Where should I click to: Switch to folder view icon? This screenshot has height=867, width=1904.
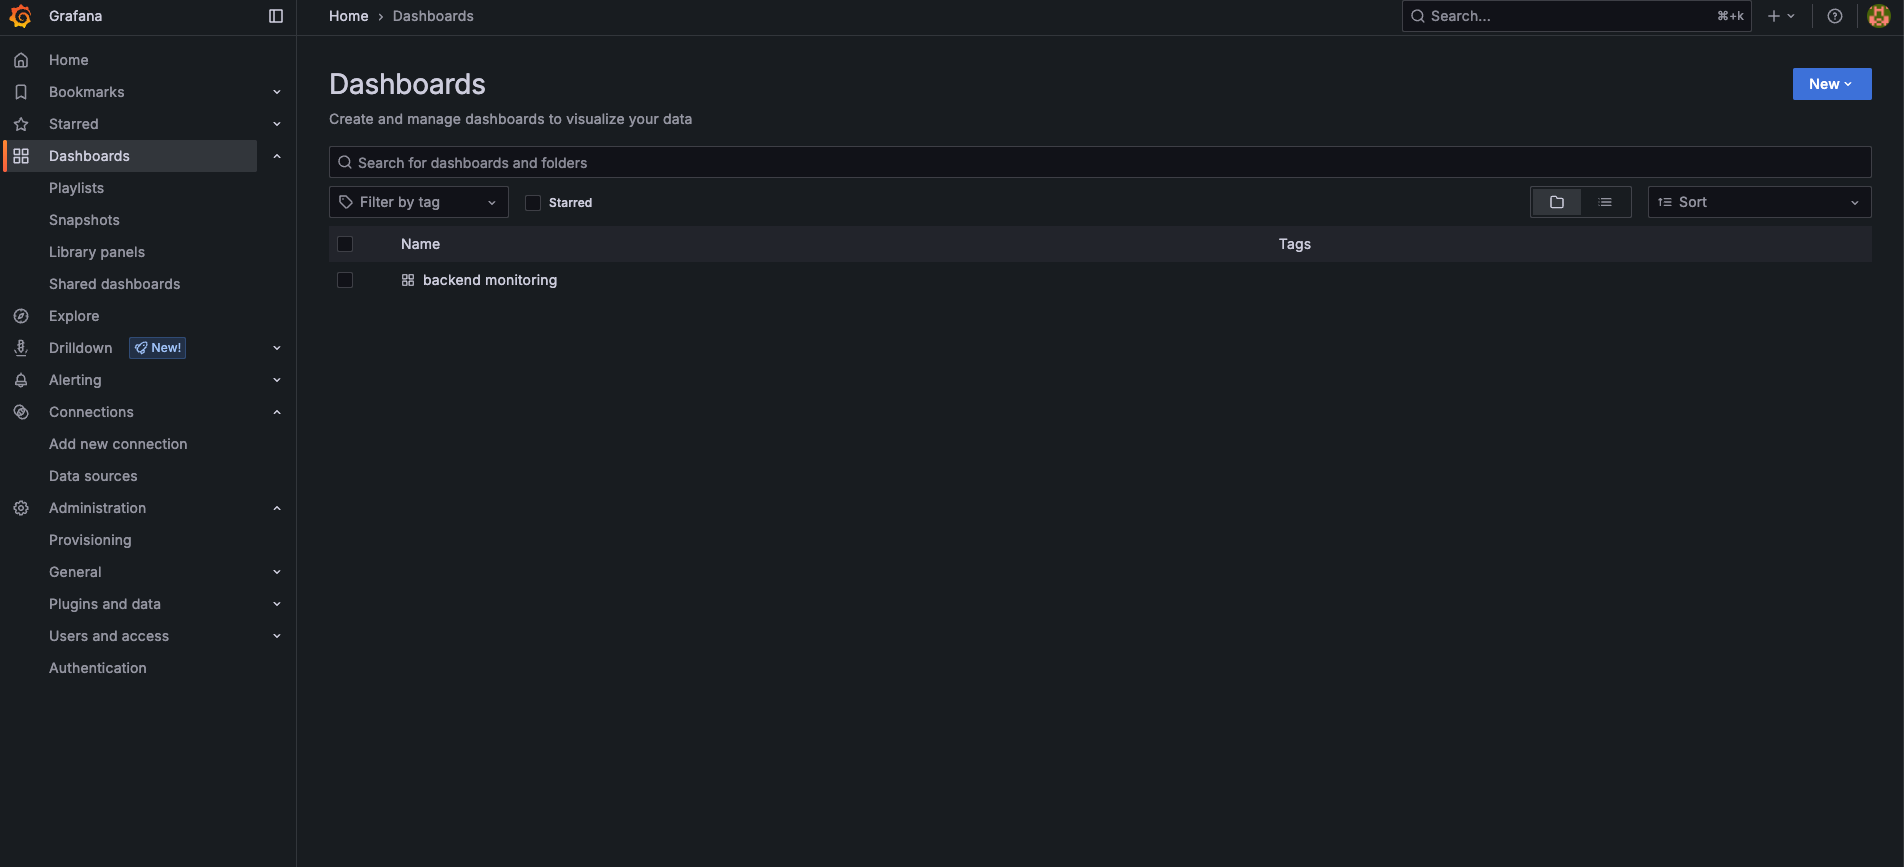click(x=1557, y=202)
